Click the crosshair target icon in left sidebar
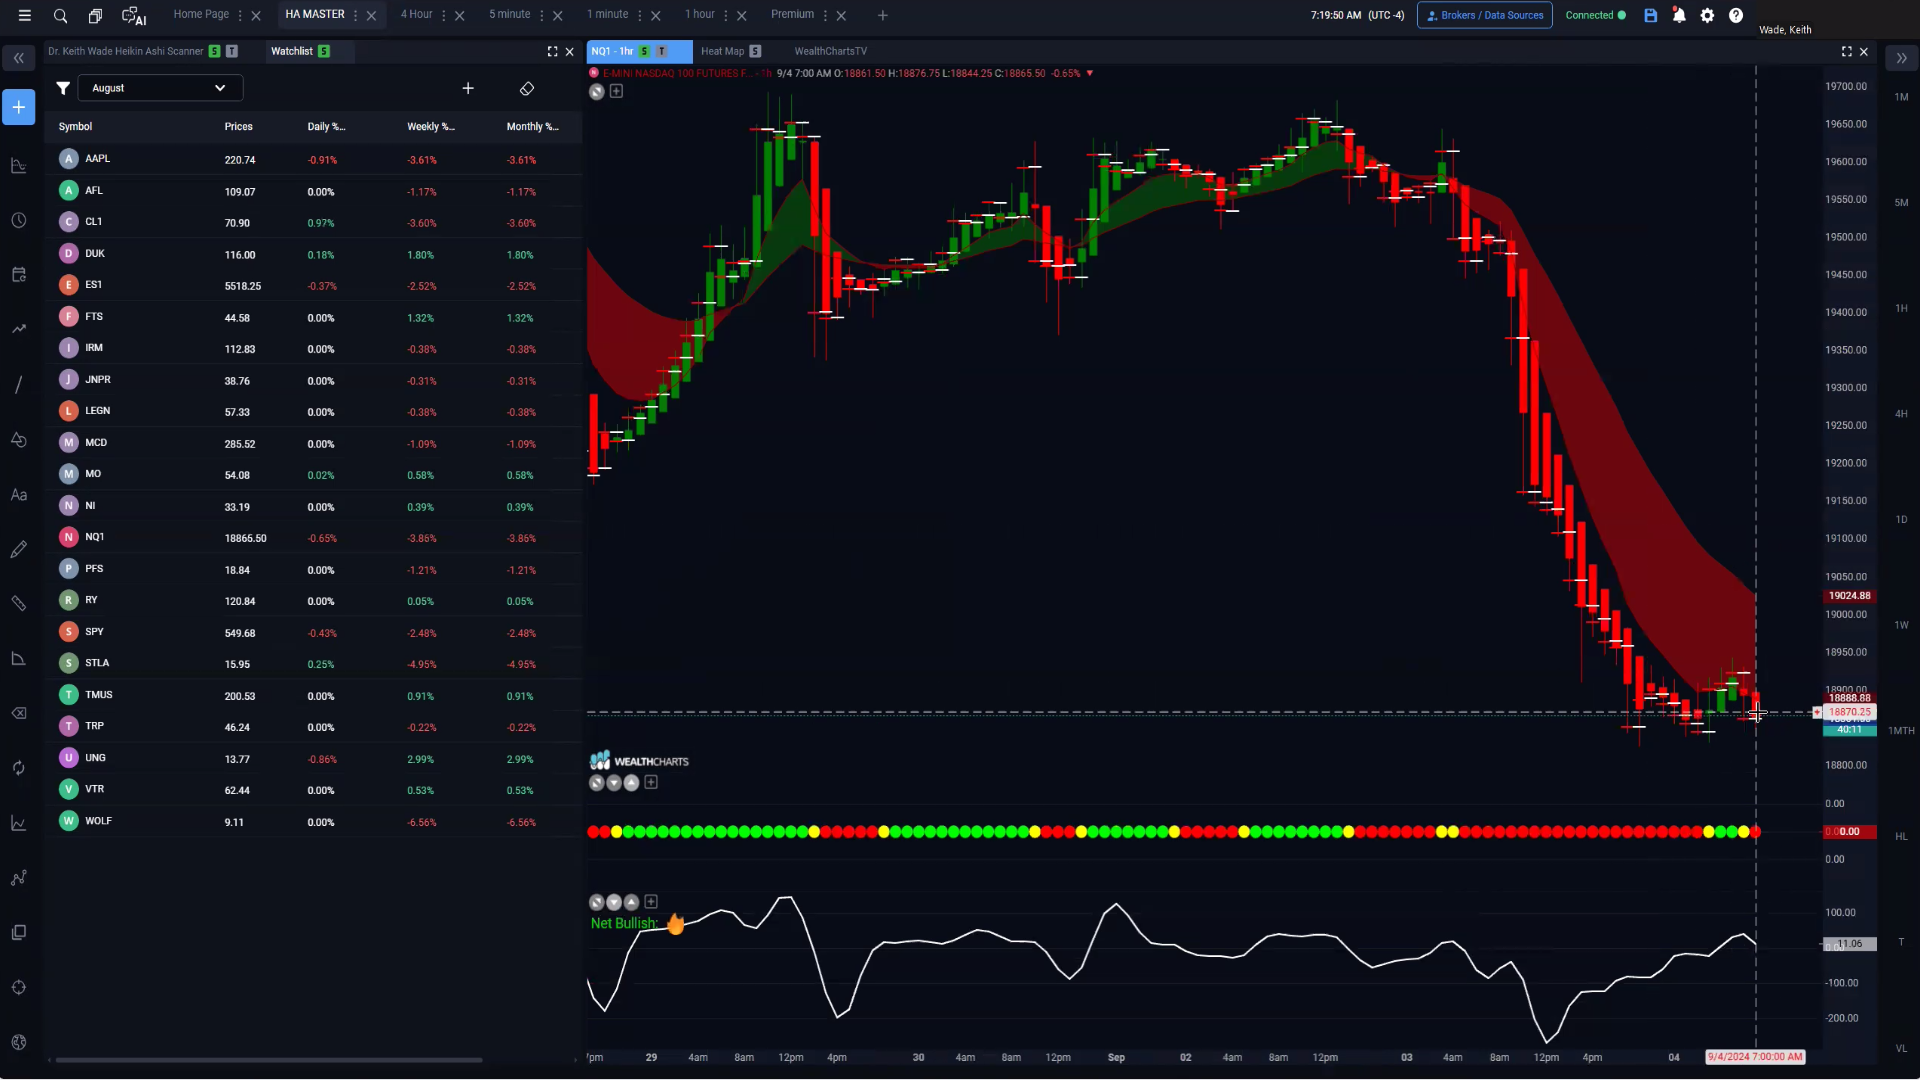 (19, 987)
